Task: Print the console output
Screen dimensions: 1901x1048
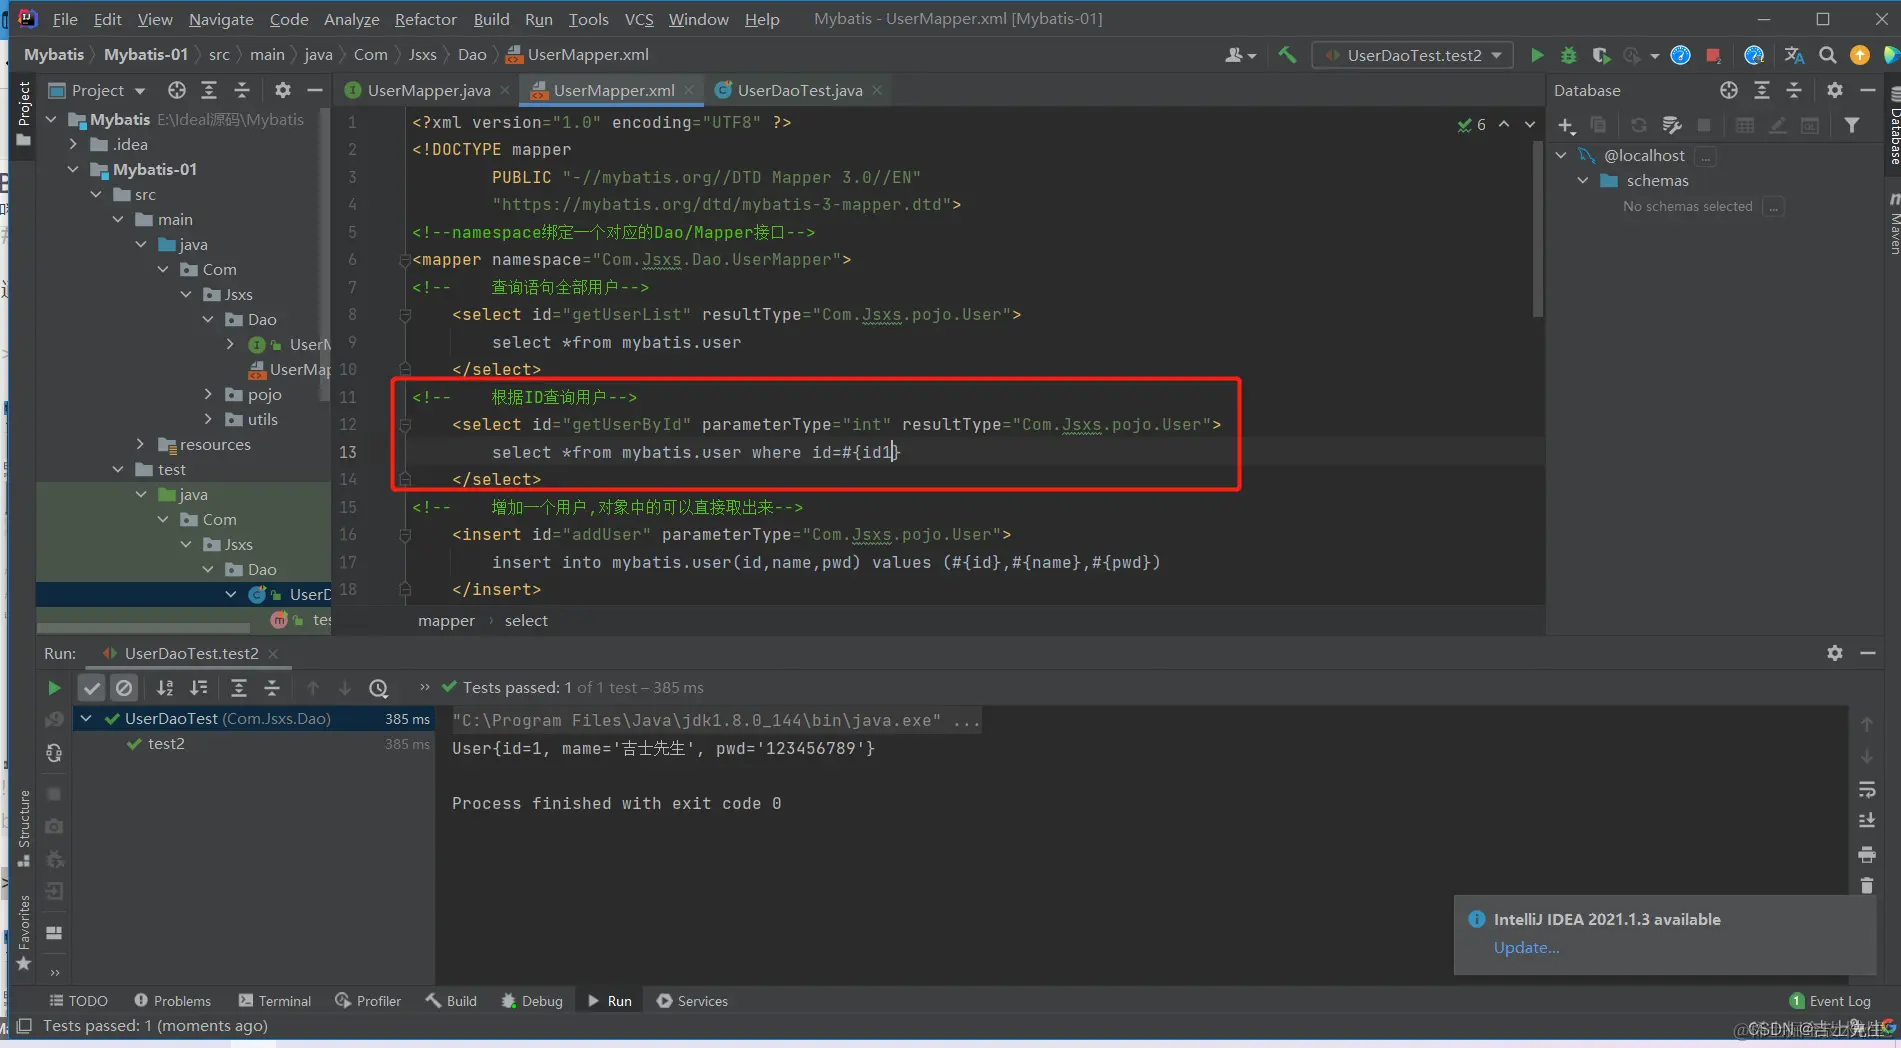Action: [x=1866, y=854]
